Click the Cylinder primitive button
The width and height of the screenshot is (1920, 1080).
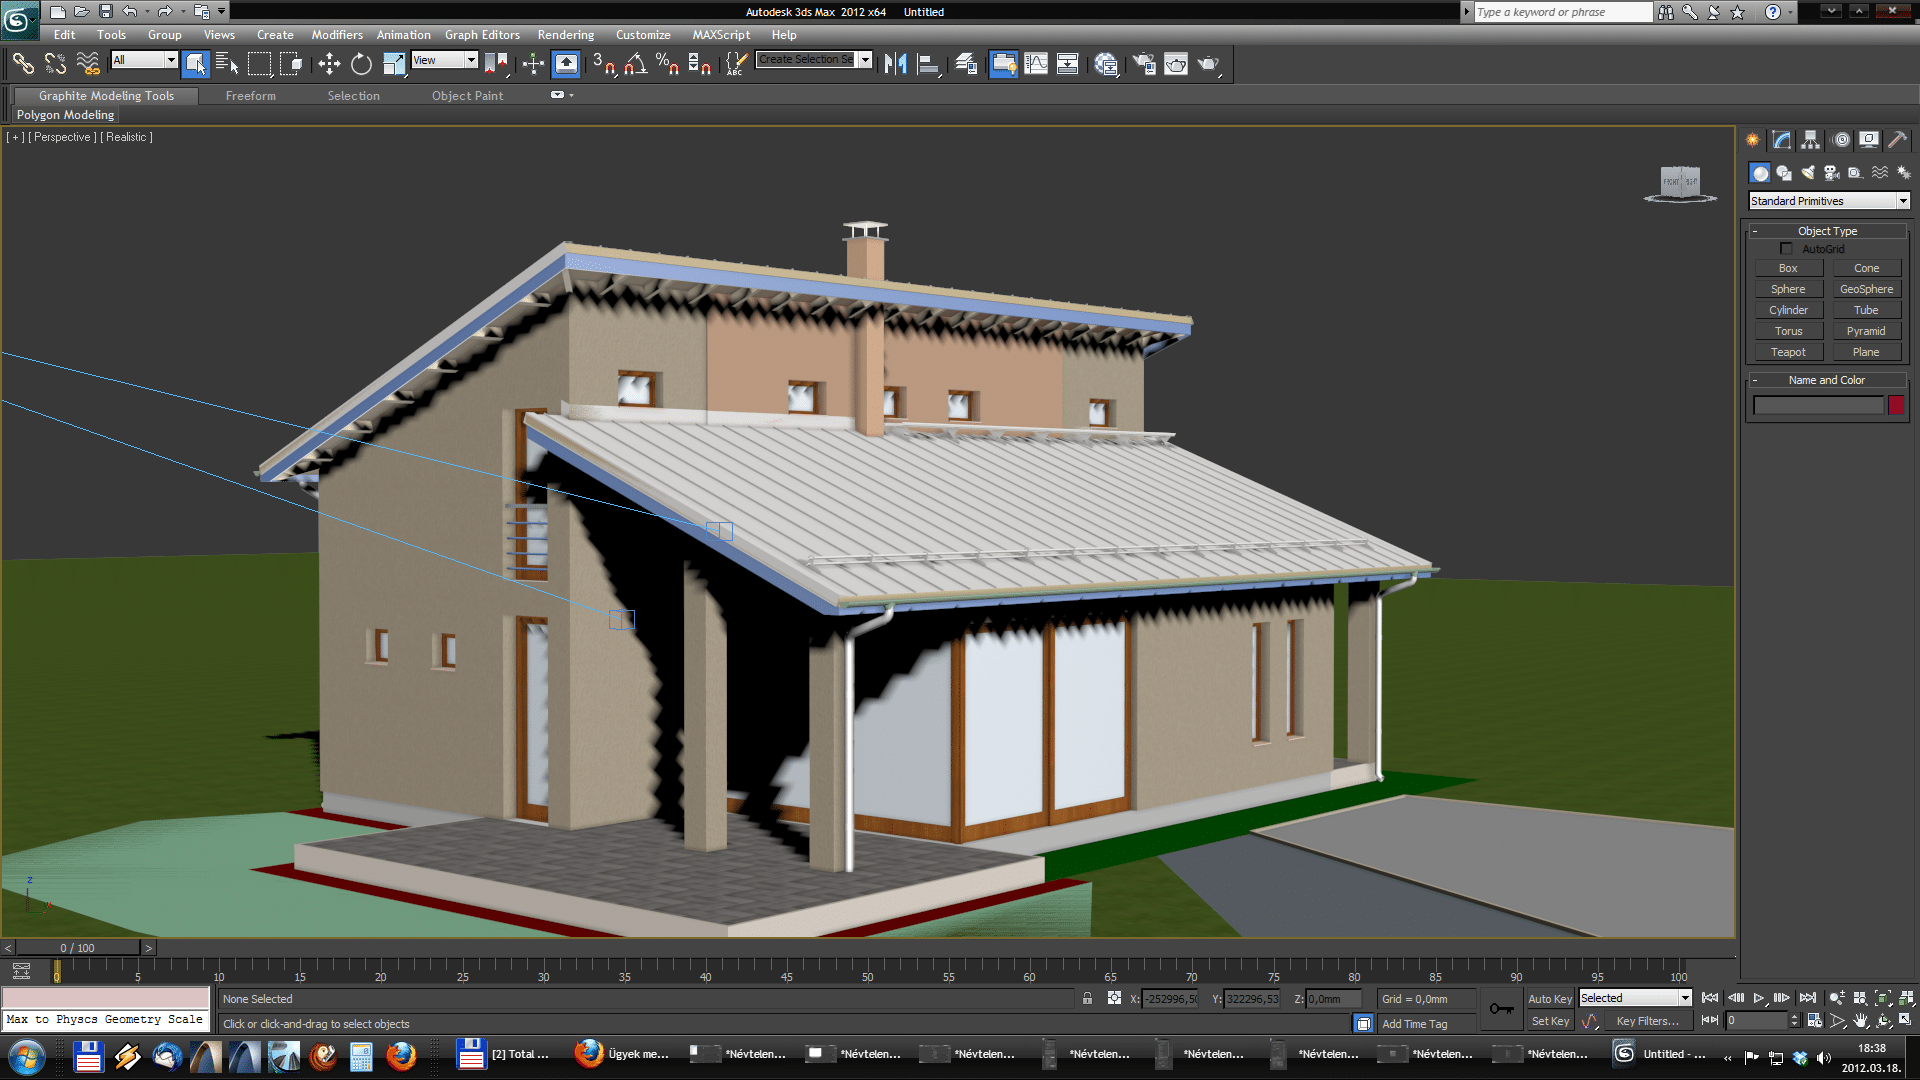(1788, 309)
